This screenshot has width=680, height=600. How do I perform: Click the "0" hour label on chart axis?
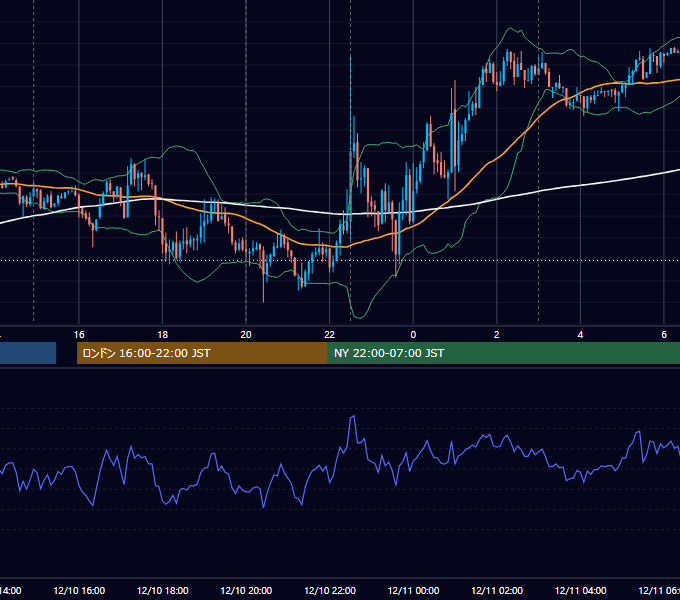point(413,335)
